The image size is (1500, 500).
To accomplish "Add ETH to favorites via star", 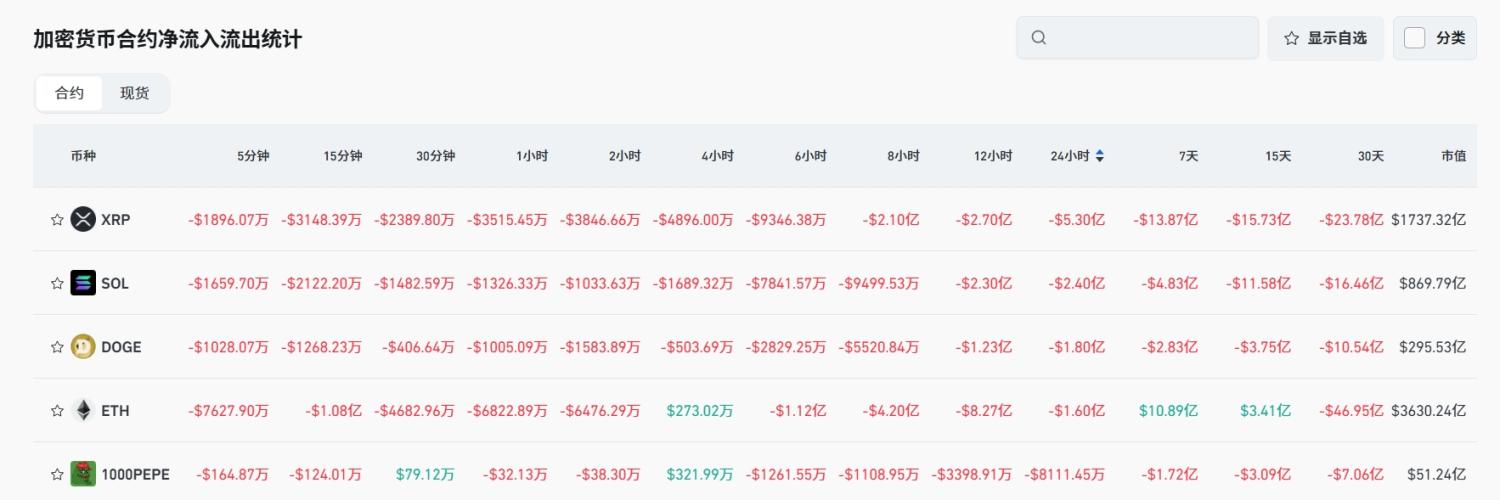I will pyautogui.click(x=57, y=411).
